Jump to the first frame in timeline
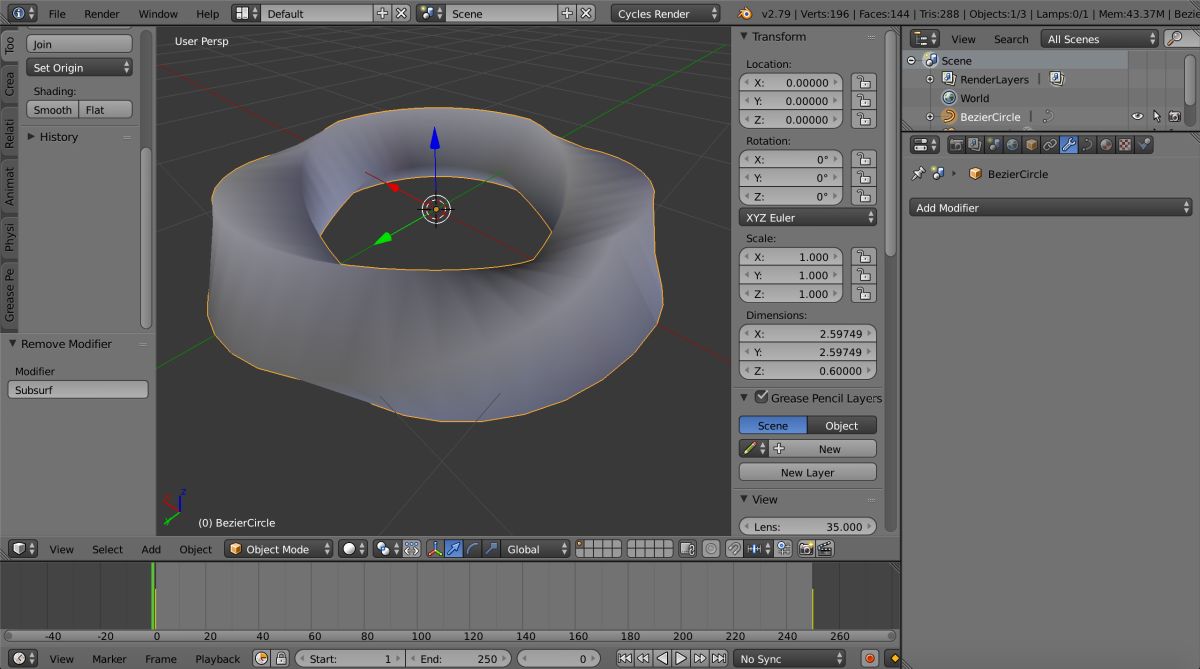This screenshot has width=1200, height=669. pyautogui.click(x=625, y=658)
